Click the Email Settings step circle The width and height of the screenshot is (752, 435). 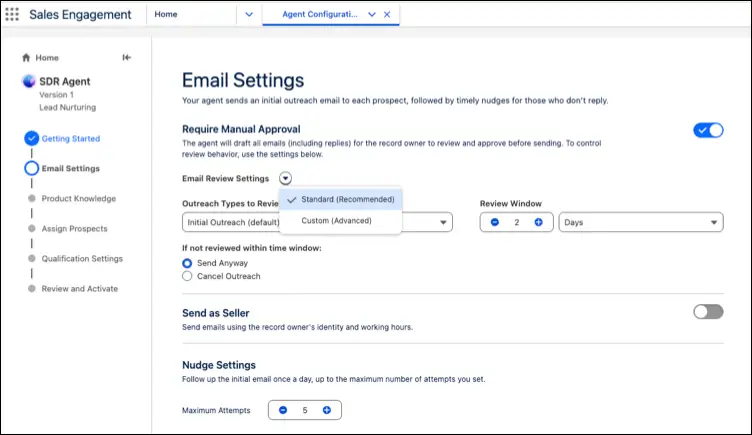(32, 168)
